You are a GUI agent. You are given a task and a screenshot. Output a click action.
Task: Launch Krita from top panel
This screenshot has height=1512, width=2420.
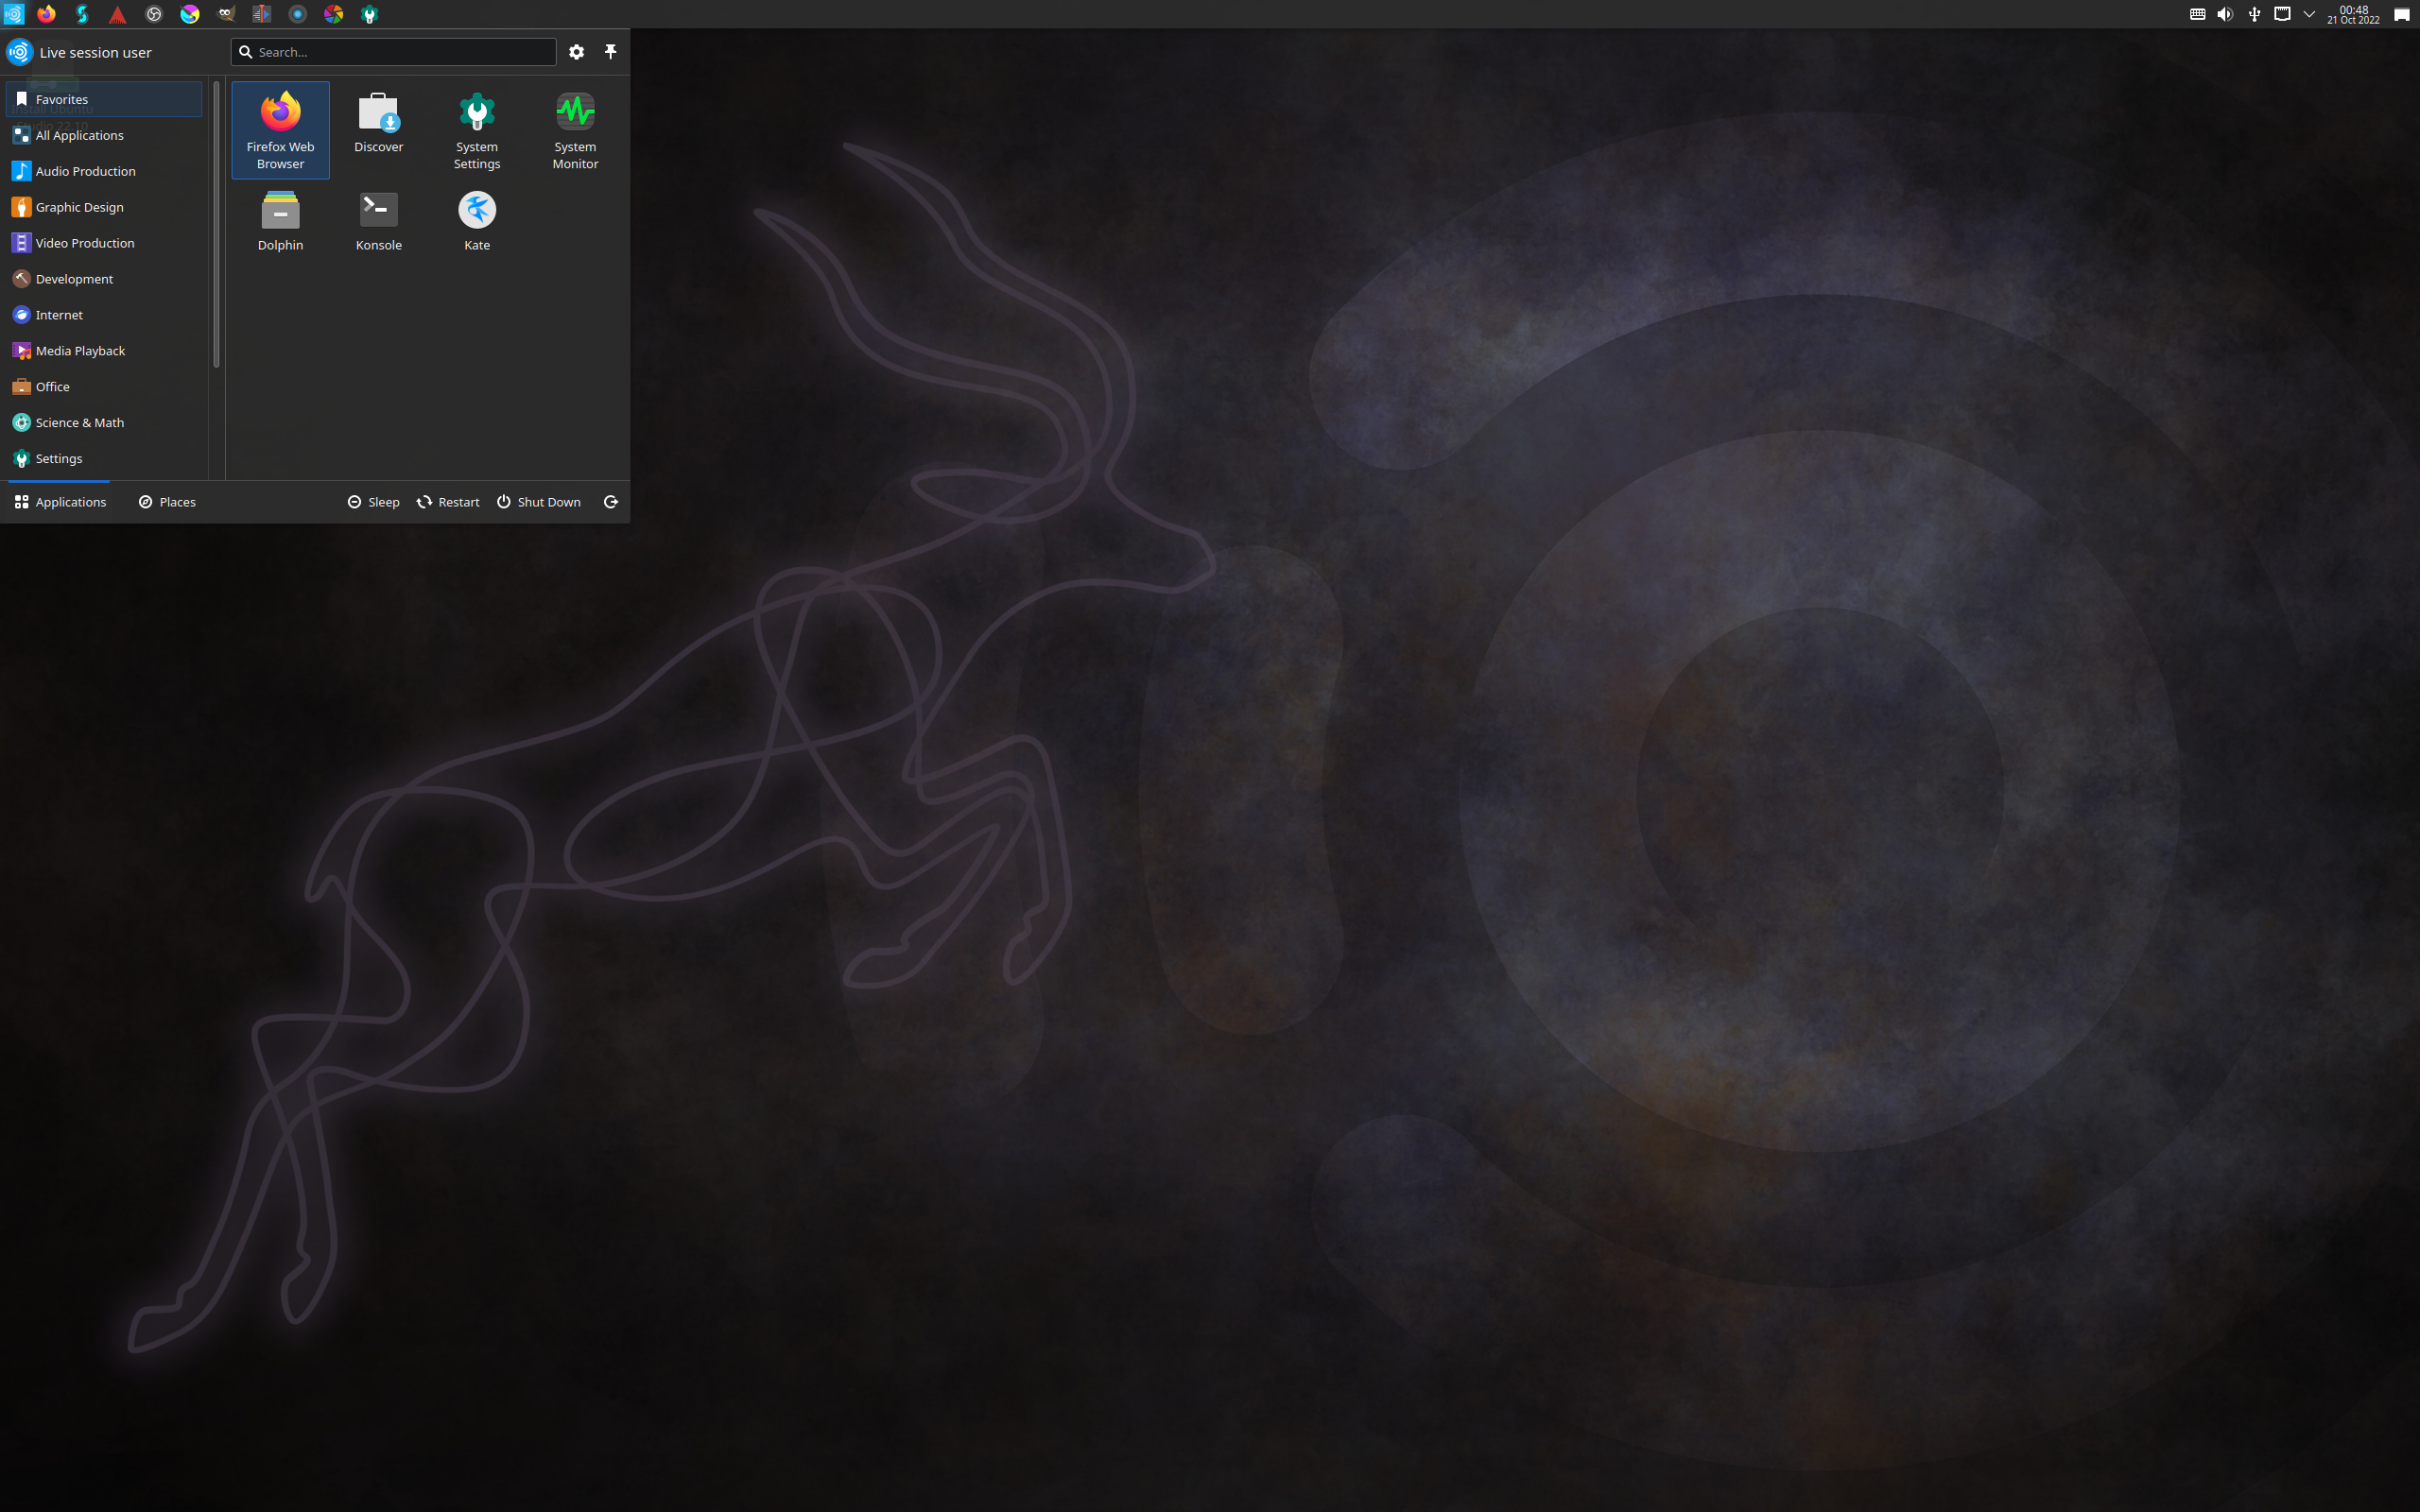pyautogui.click(x=190, y=14)
